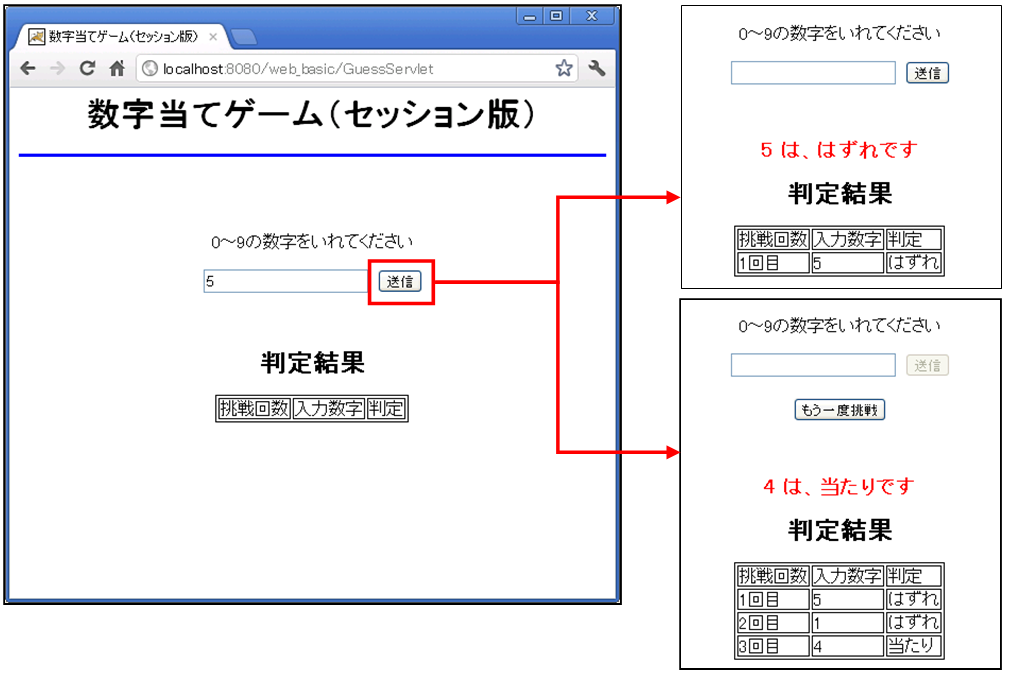Click the empty input field above もう一度挑戦

coord(813,366)
